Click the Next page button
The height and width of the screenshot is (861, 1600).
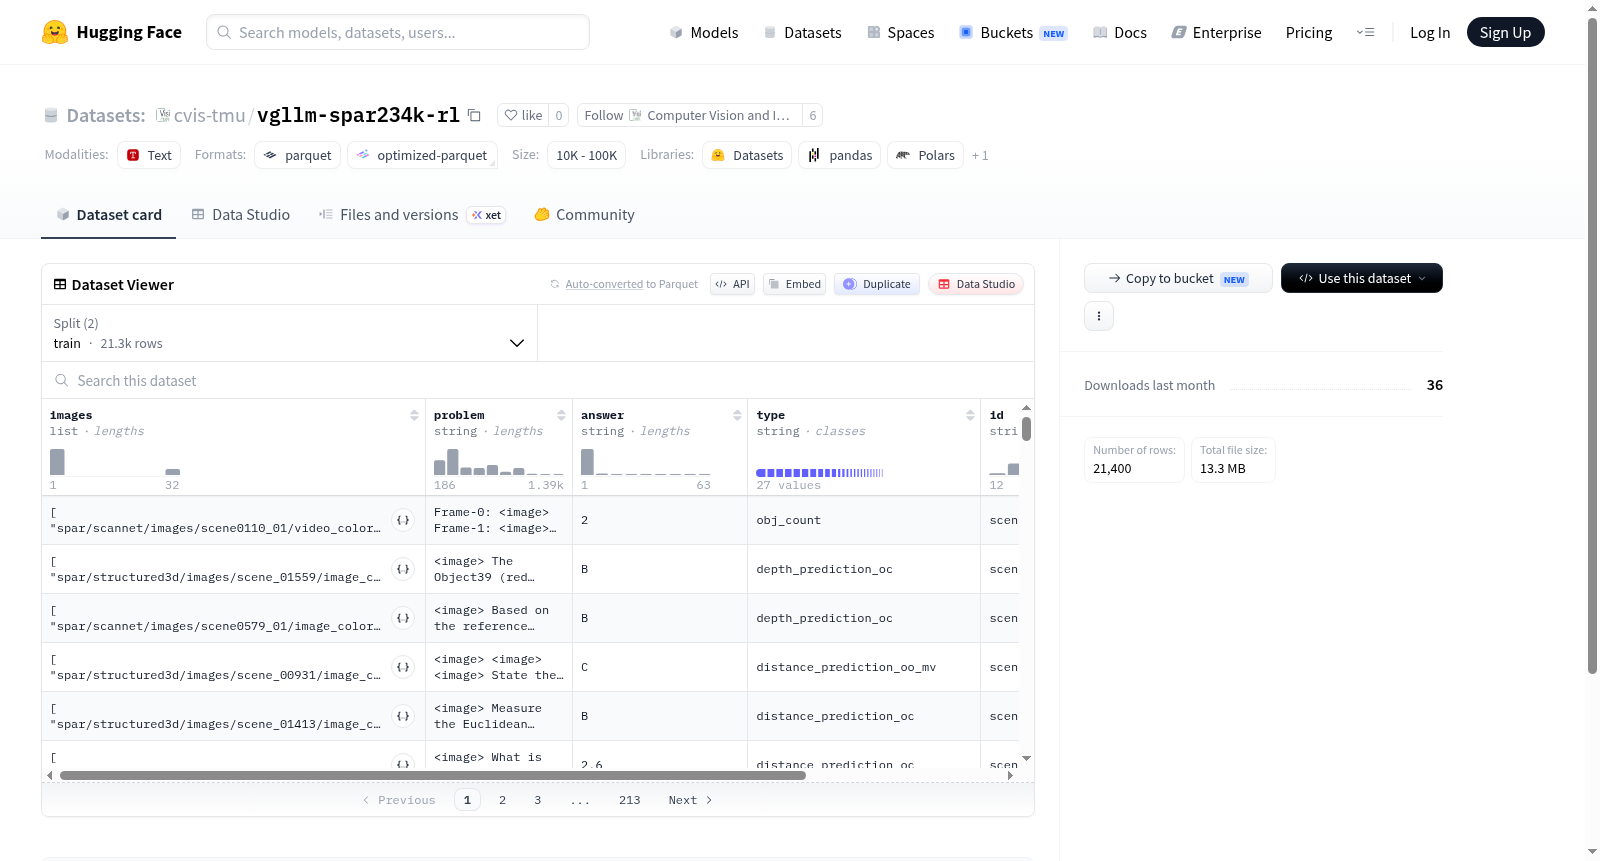point(690,800)
